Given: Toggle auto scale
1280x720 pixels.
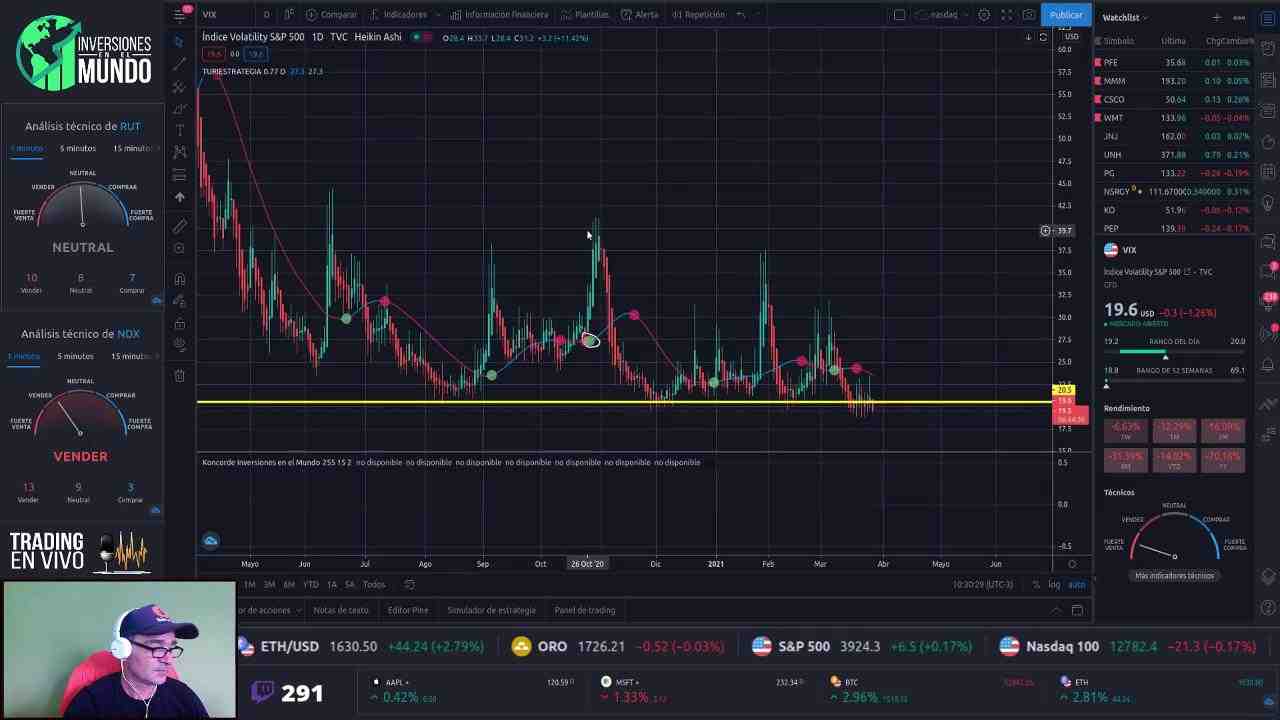Looking at the screenshot, I should pos(1076,584).
